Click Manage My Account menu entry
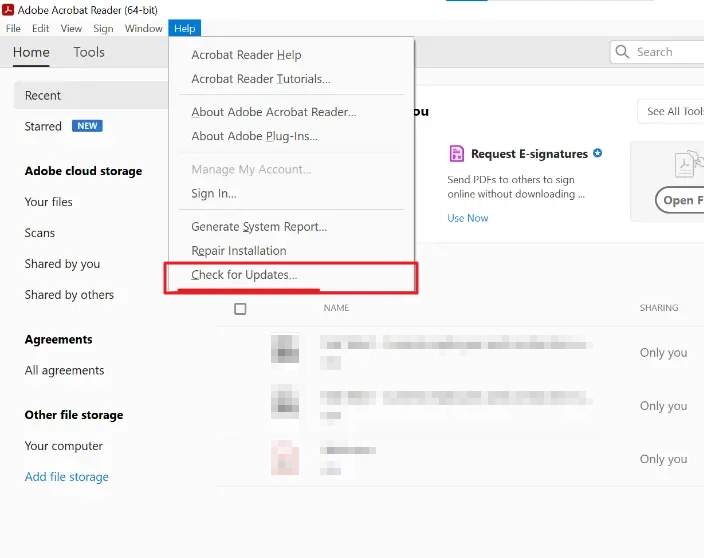The image size is (704, 558). [251, 169]
